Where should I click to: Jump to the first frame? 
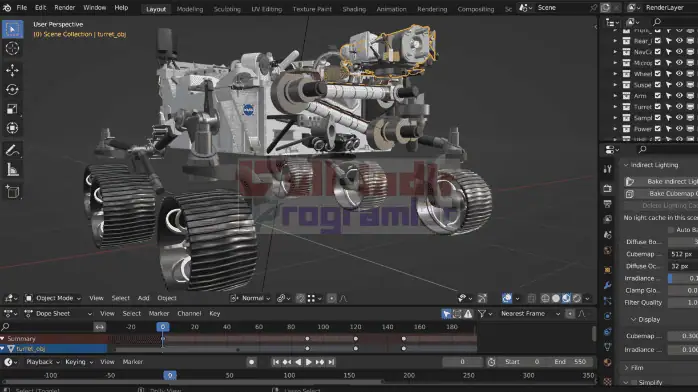point(276,362)
